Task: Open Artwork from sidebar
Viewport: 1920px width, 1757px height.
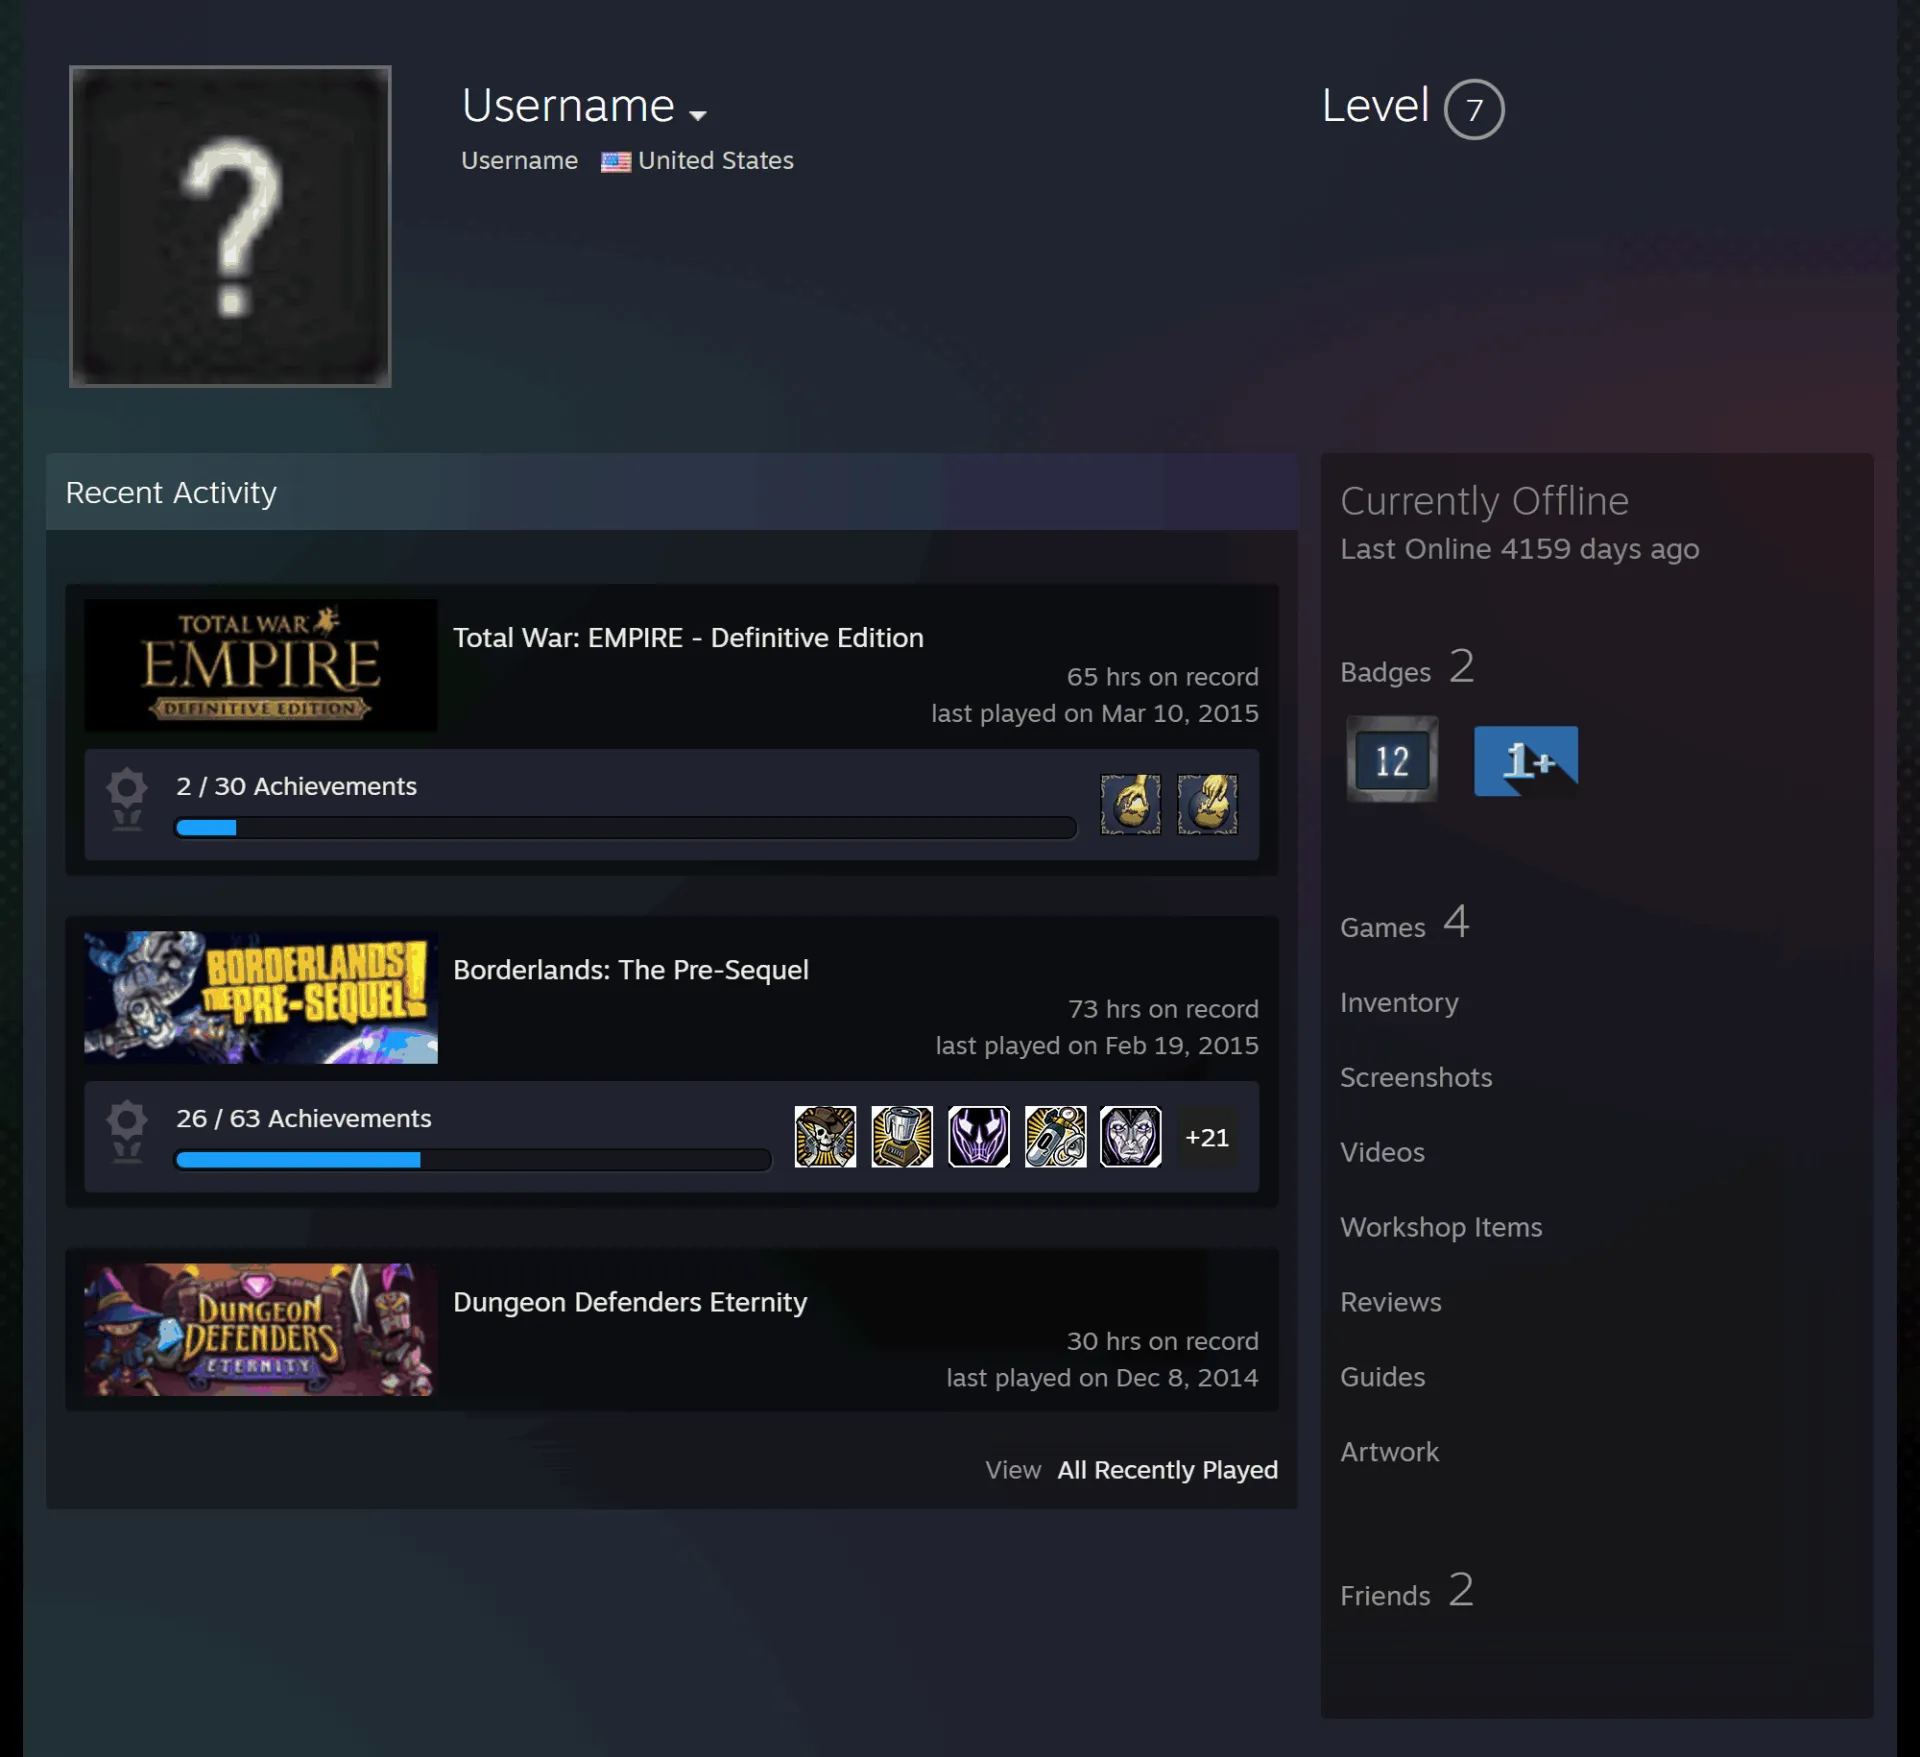Action: (1389, 1452)
